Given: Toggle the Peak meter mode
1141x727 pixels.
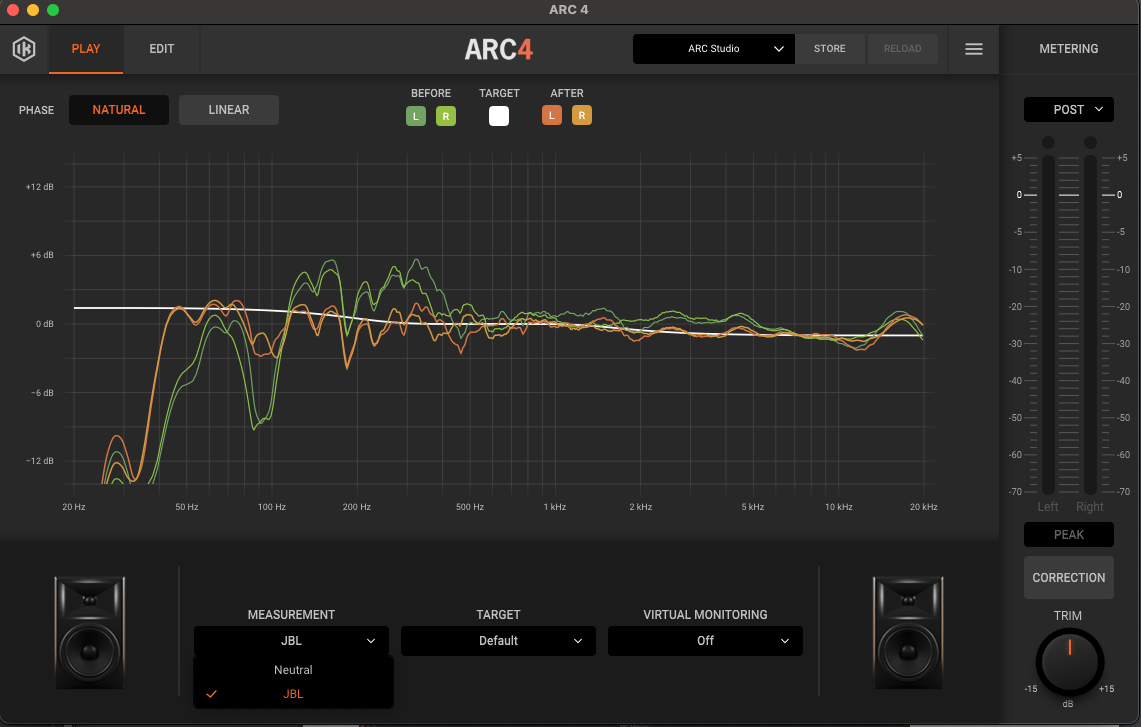Looking at the screenshot, I should pos(1068,535).
